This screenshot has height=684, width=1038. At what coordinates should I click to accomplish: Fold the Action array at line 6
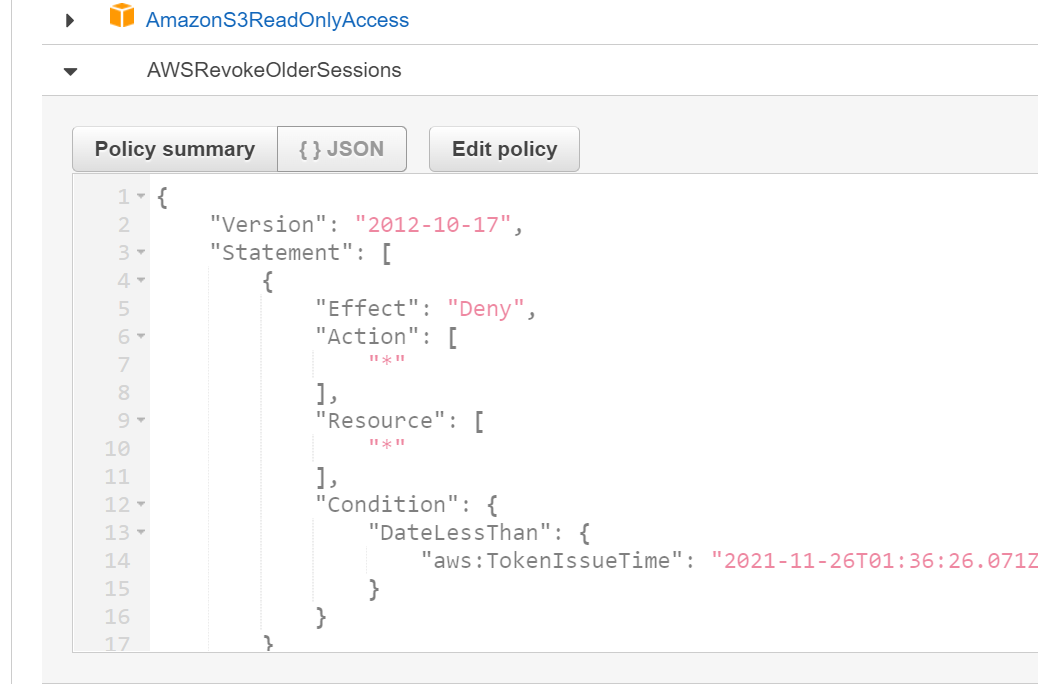(141, 336)
